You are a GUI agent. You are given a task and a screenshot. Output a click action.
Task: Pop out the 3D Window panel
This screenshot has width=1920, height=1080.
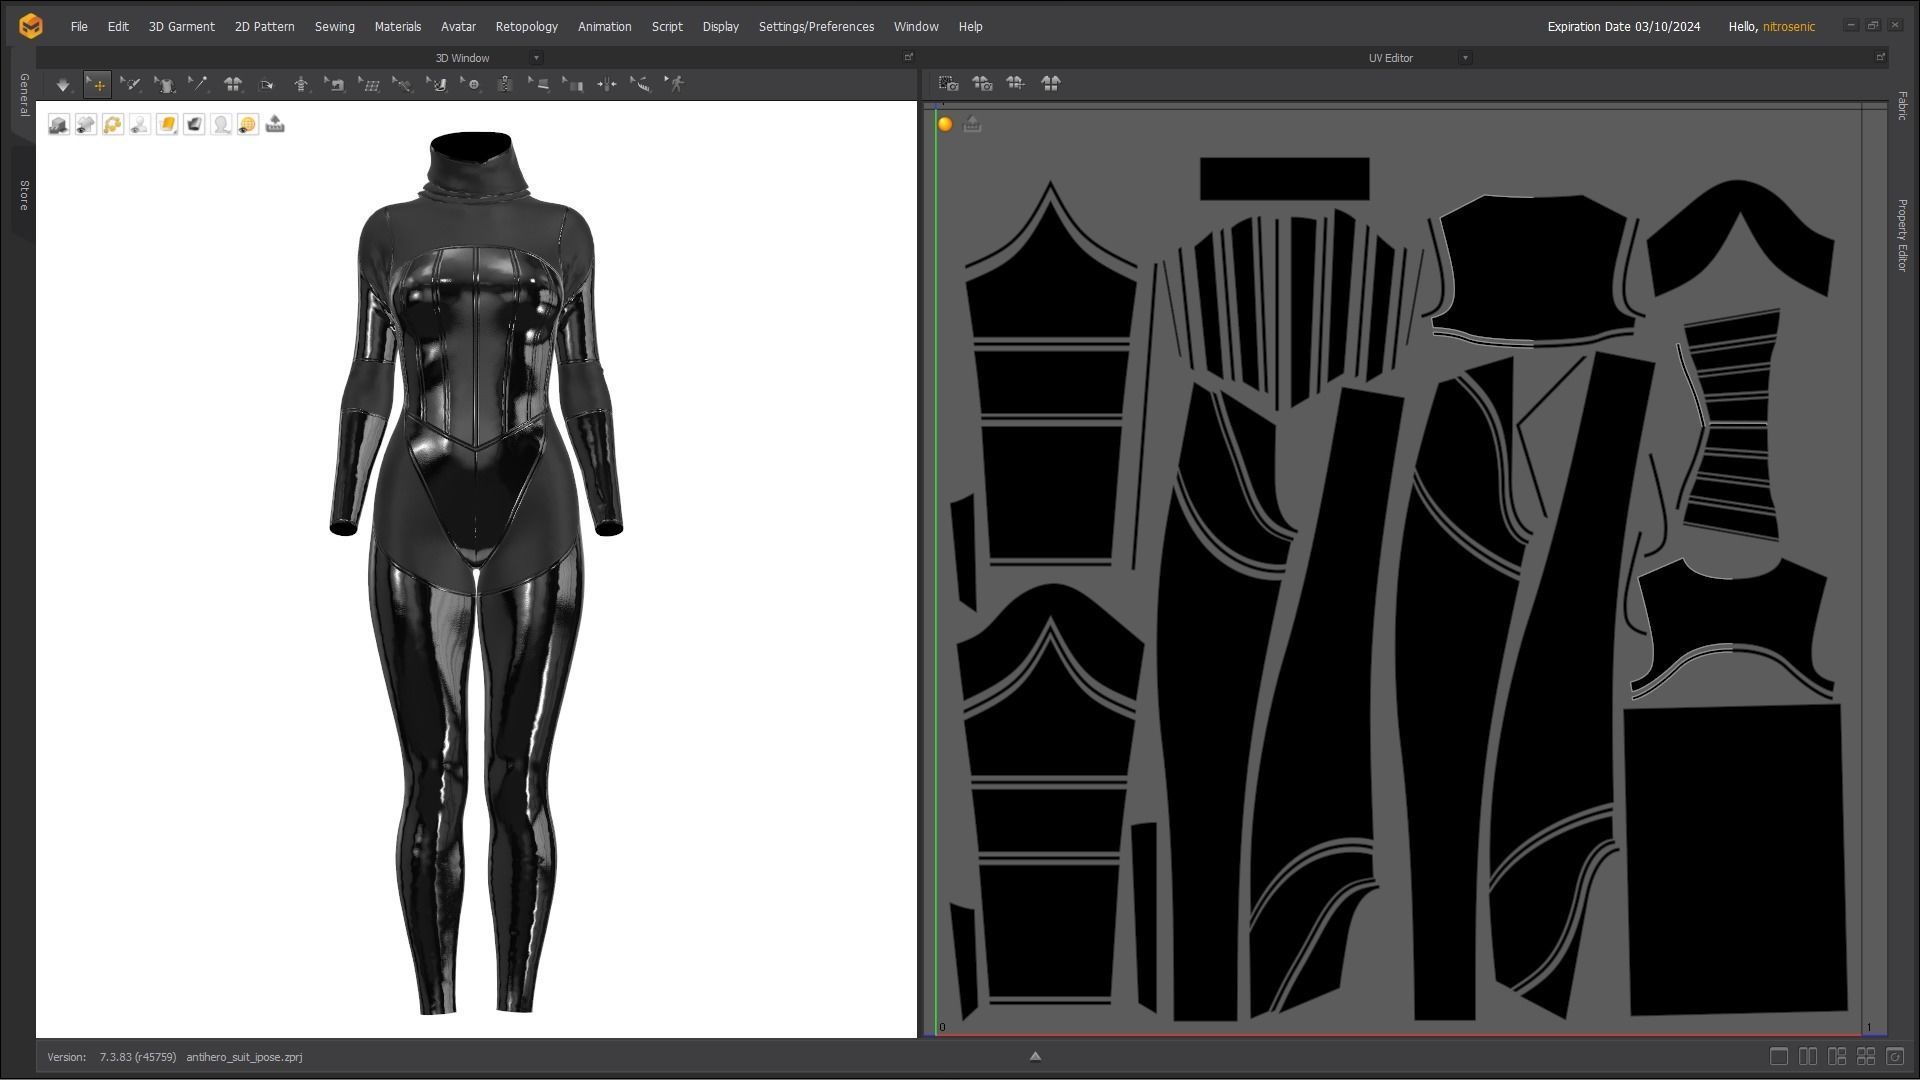point(908,57)
